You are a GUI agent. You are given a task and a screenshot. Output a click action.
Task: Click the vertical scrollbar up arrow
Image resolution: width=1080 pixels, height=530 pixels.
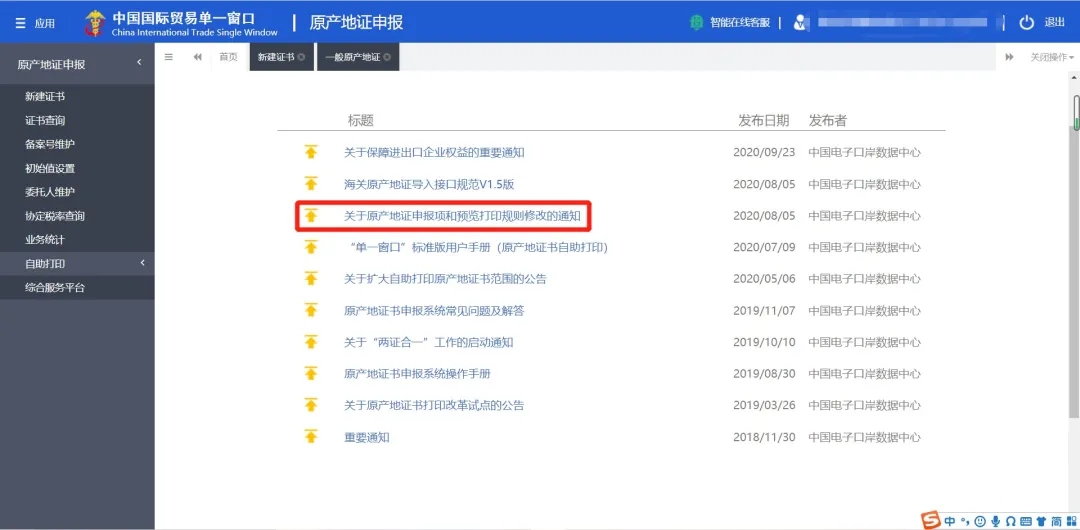(1075, 87)
